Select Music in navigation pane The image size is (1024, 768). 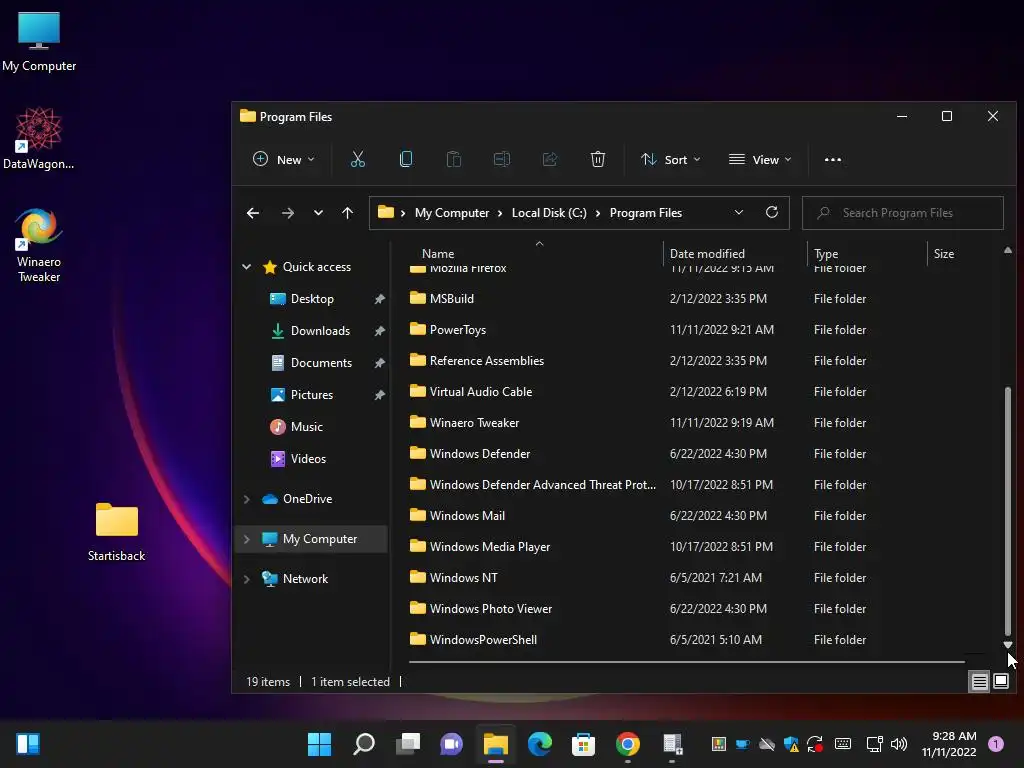(306, 426)
